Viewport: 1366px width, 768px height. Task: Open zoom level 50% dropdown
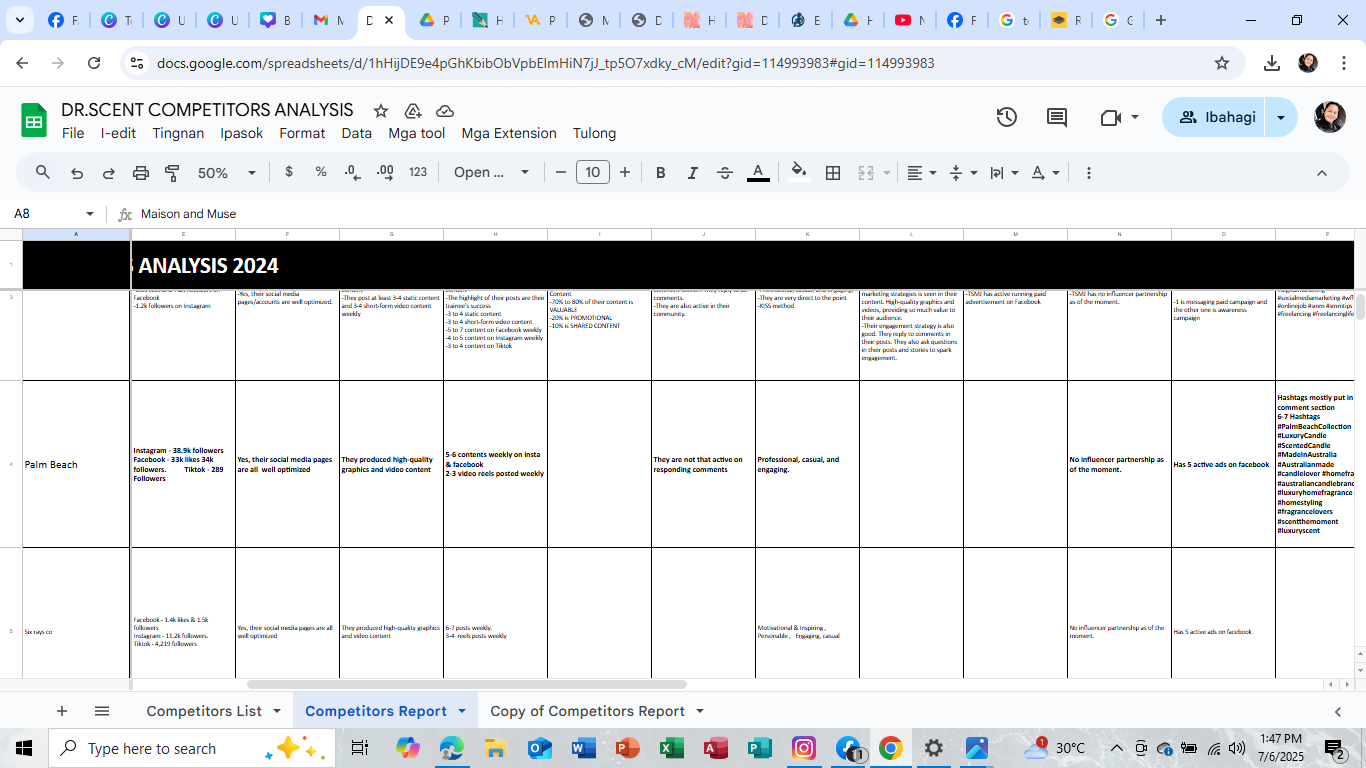click(227, 172)
